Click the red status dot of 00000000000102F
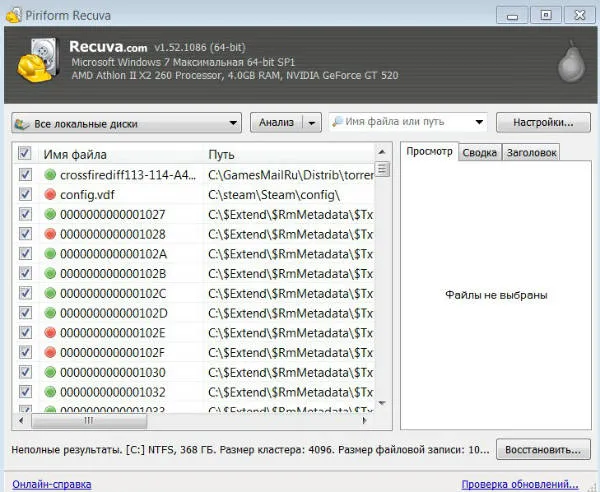Viewport: 600px width, 492px height. tap(50, 352)
